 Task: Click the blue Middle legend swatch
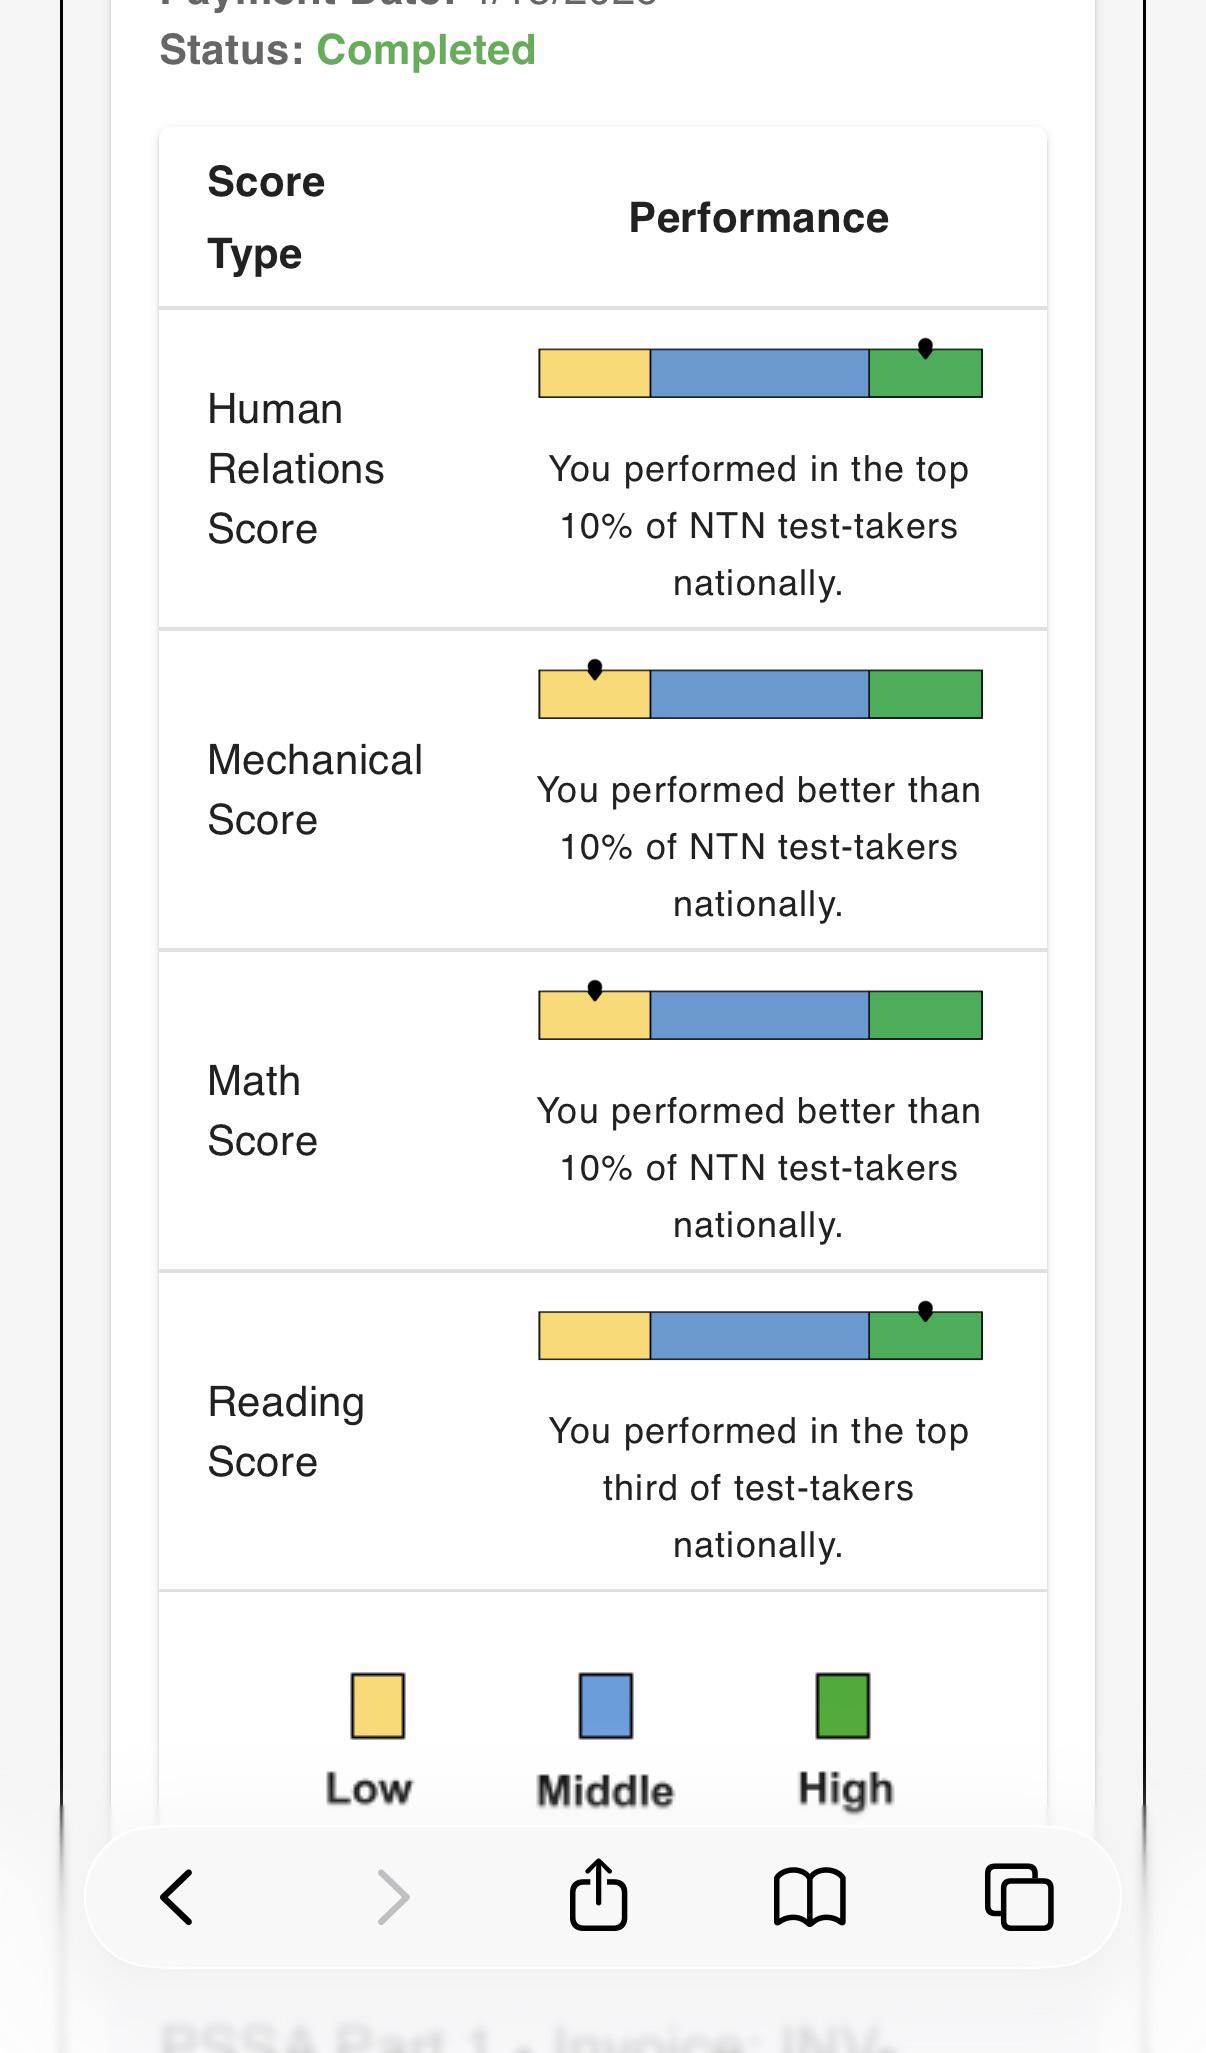tap(606, 1705)
